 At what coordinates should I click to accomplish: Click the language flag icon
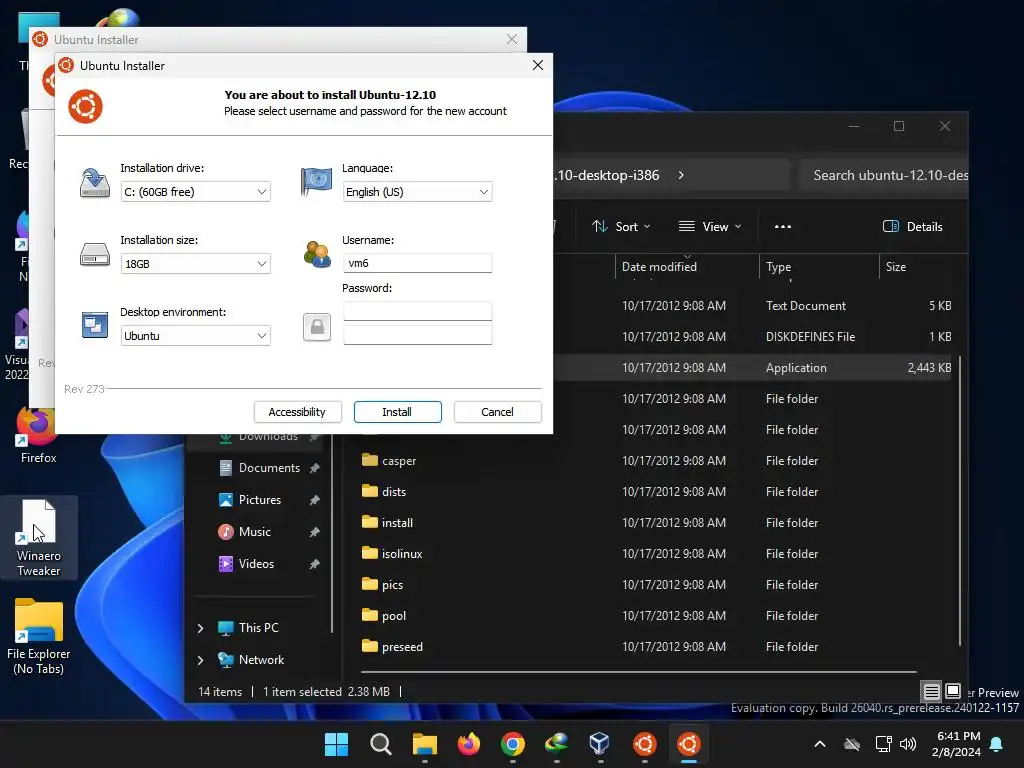[317, 182]
